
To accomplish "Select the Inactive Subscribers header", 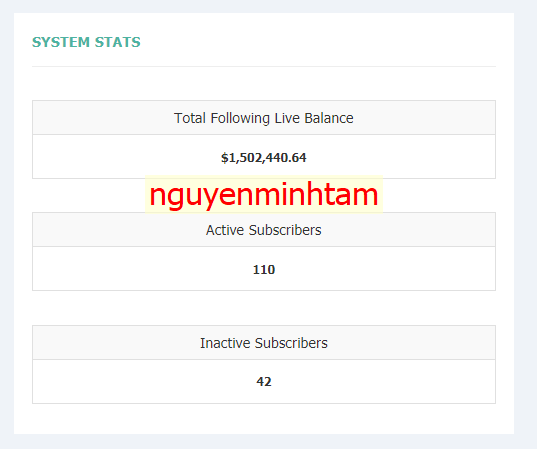I will point(264,343).
